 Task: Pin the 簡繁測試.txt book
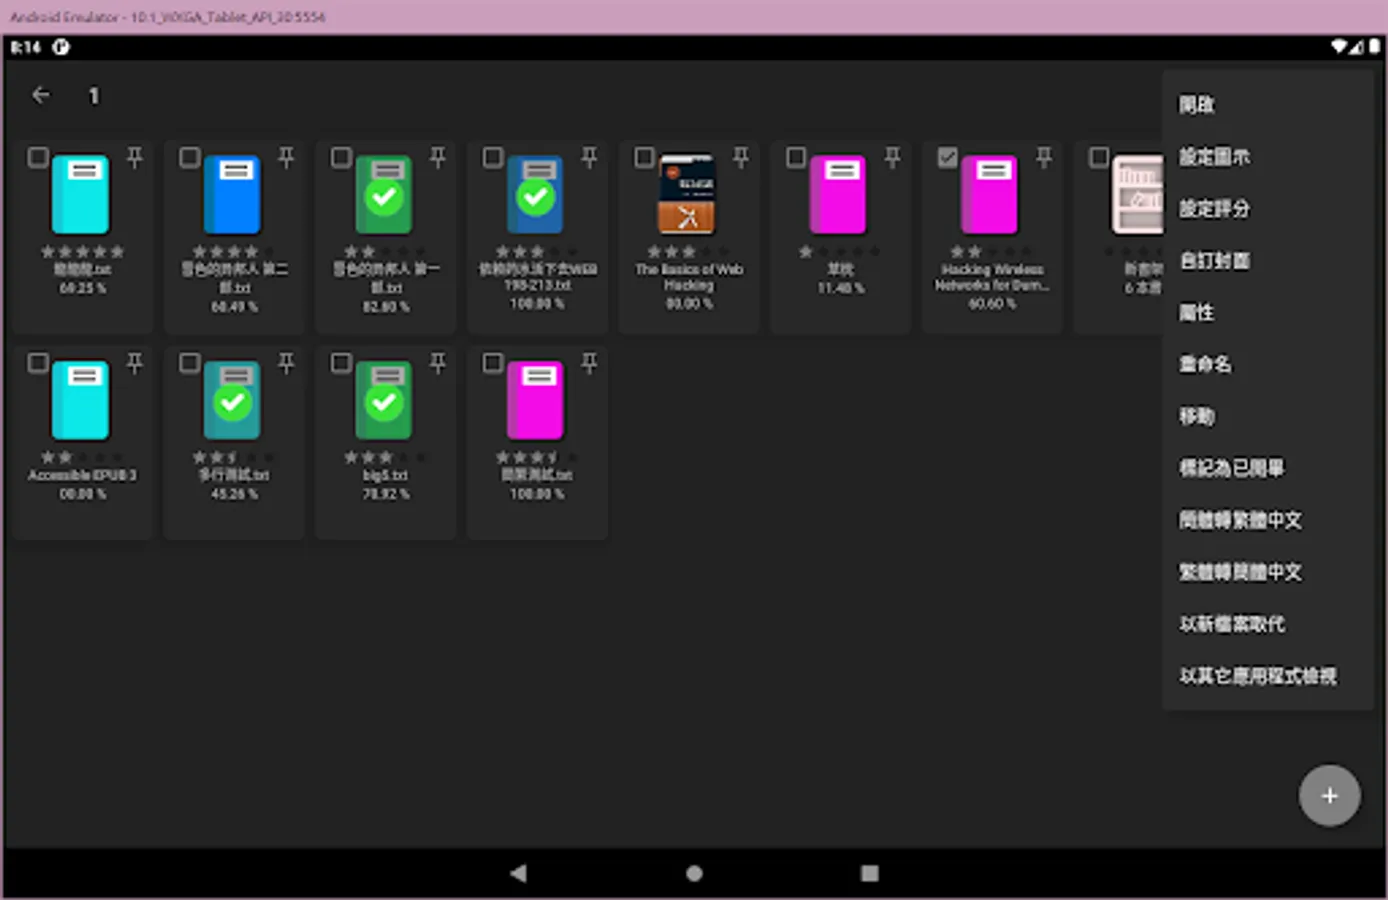[x=589, y=364]
